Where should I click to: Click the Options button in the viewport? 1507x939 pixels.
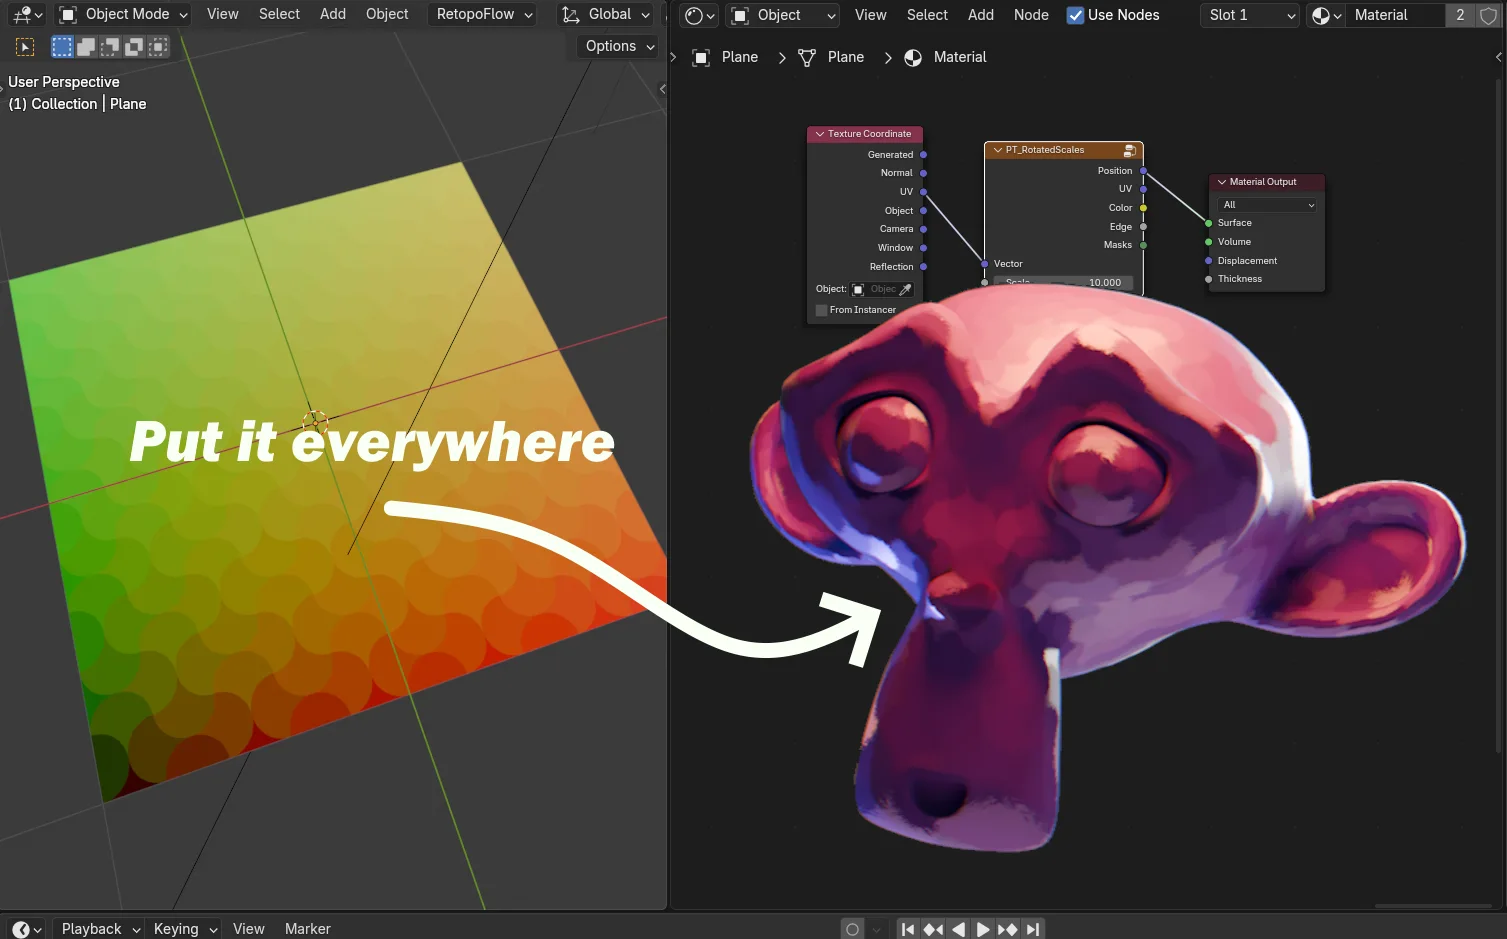pos(615,45)
